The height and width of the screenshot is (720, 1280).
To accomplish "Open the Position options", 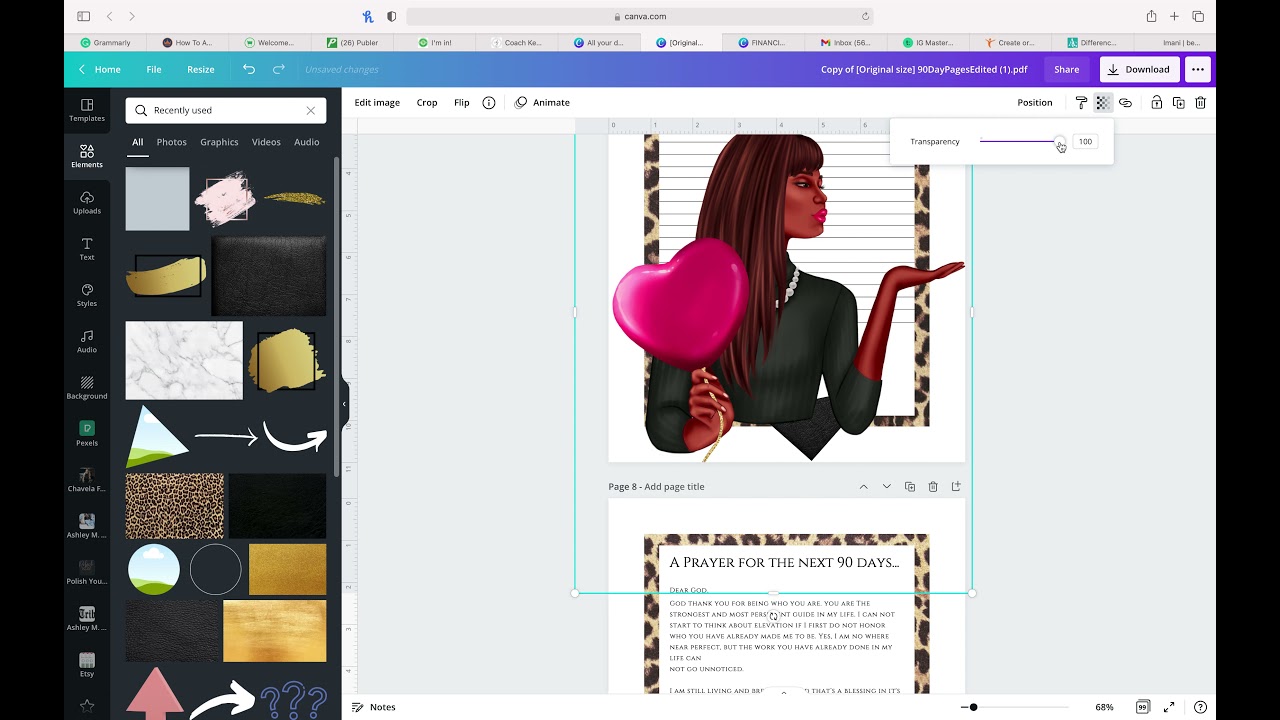I will 1035,102.
